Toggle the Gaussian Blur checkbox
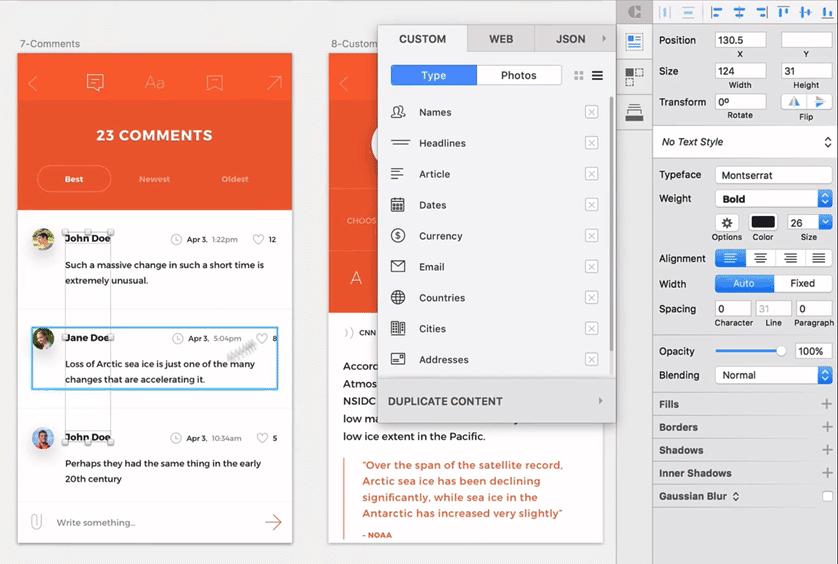838x564 pixels. tap(827, 497)
